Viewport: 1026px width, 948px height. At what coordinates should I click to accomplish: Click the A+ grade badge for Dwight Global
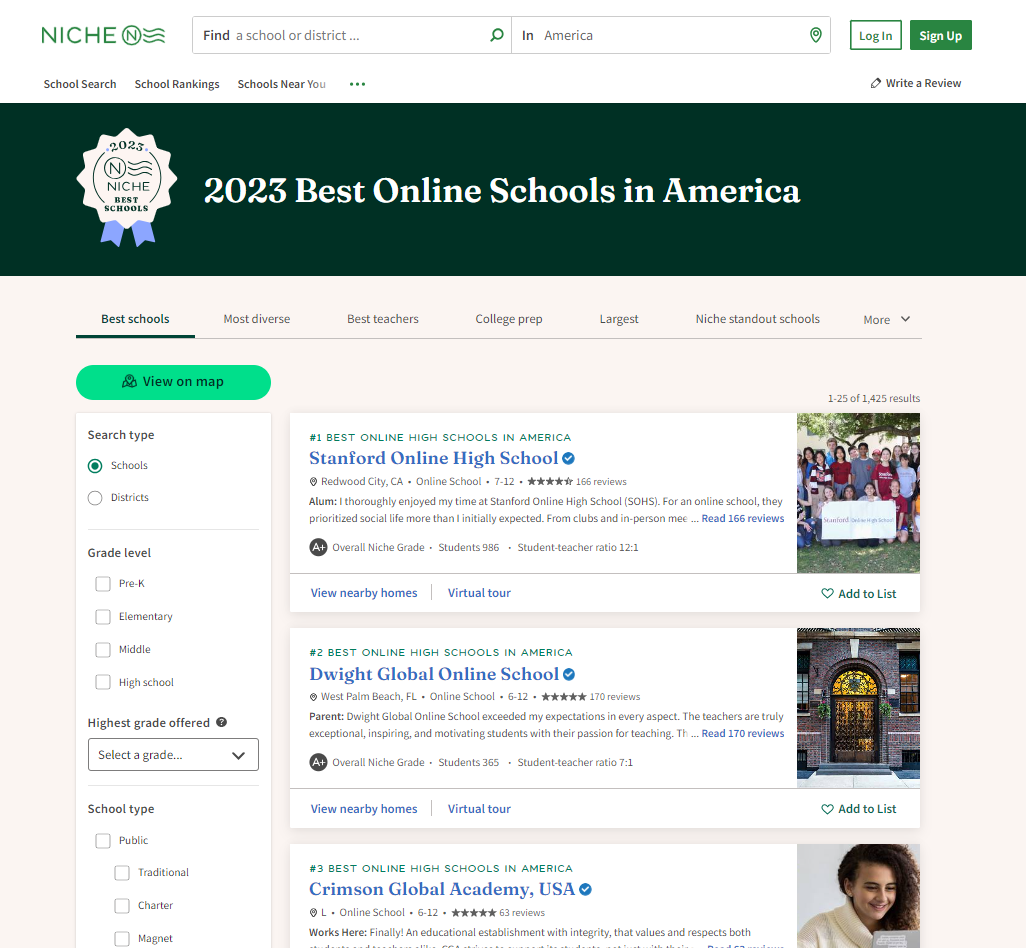318,762
